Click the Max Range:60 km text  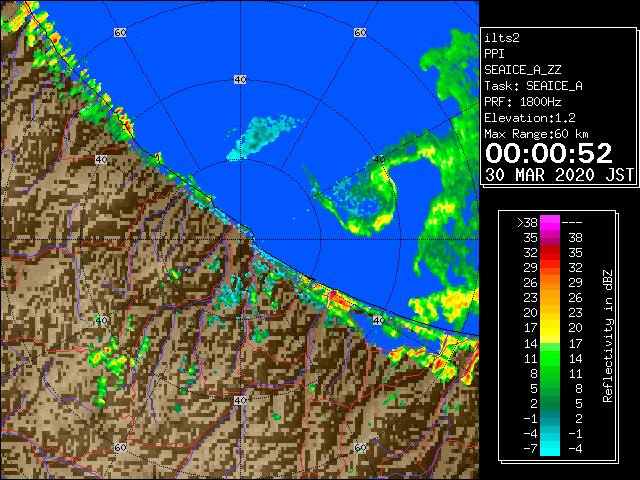click(x=536, y=134)
